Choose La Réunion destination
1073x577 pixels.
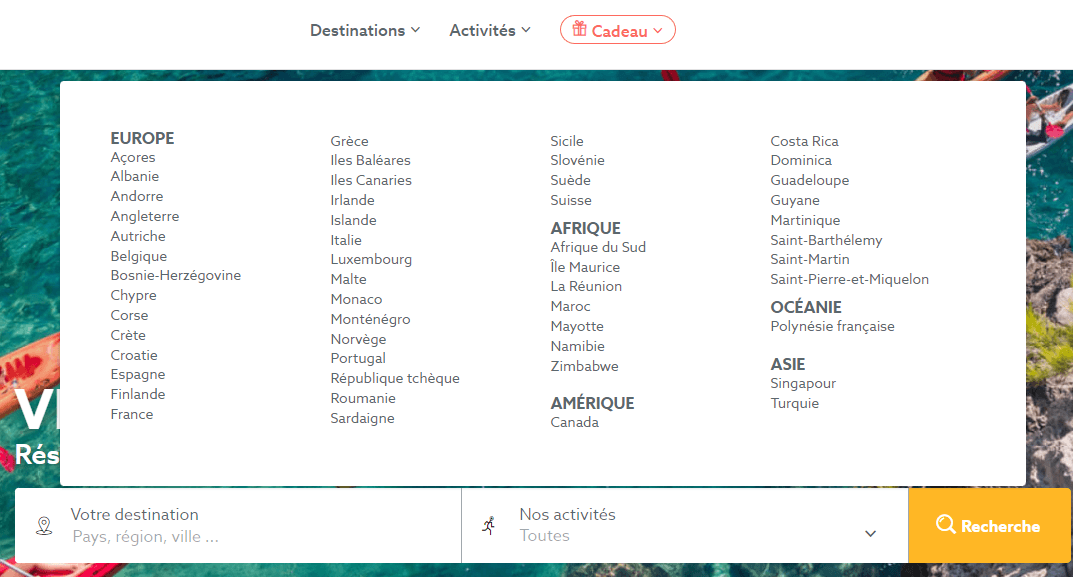click(586, 286)
